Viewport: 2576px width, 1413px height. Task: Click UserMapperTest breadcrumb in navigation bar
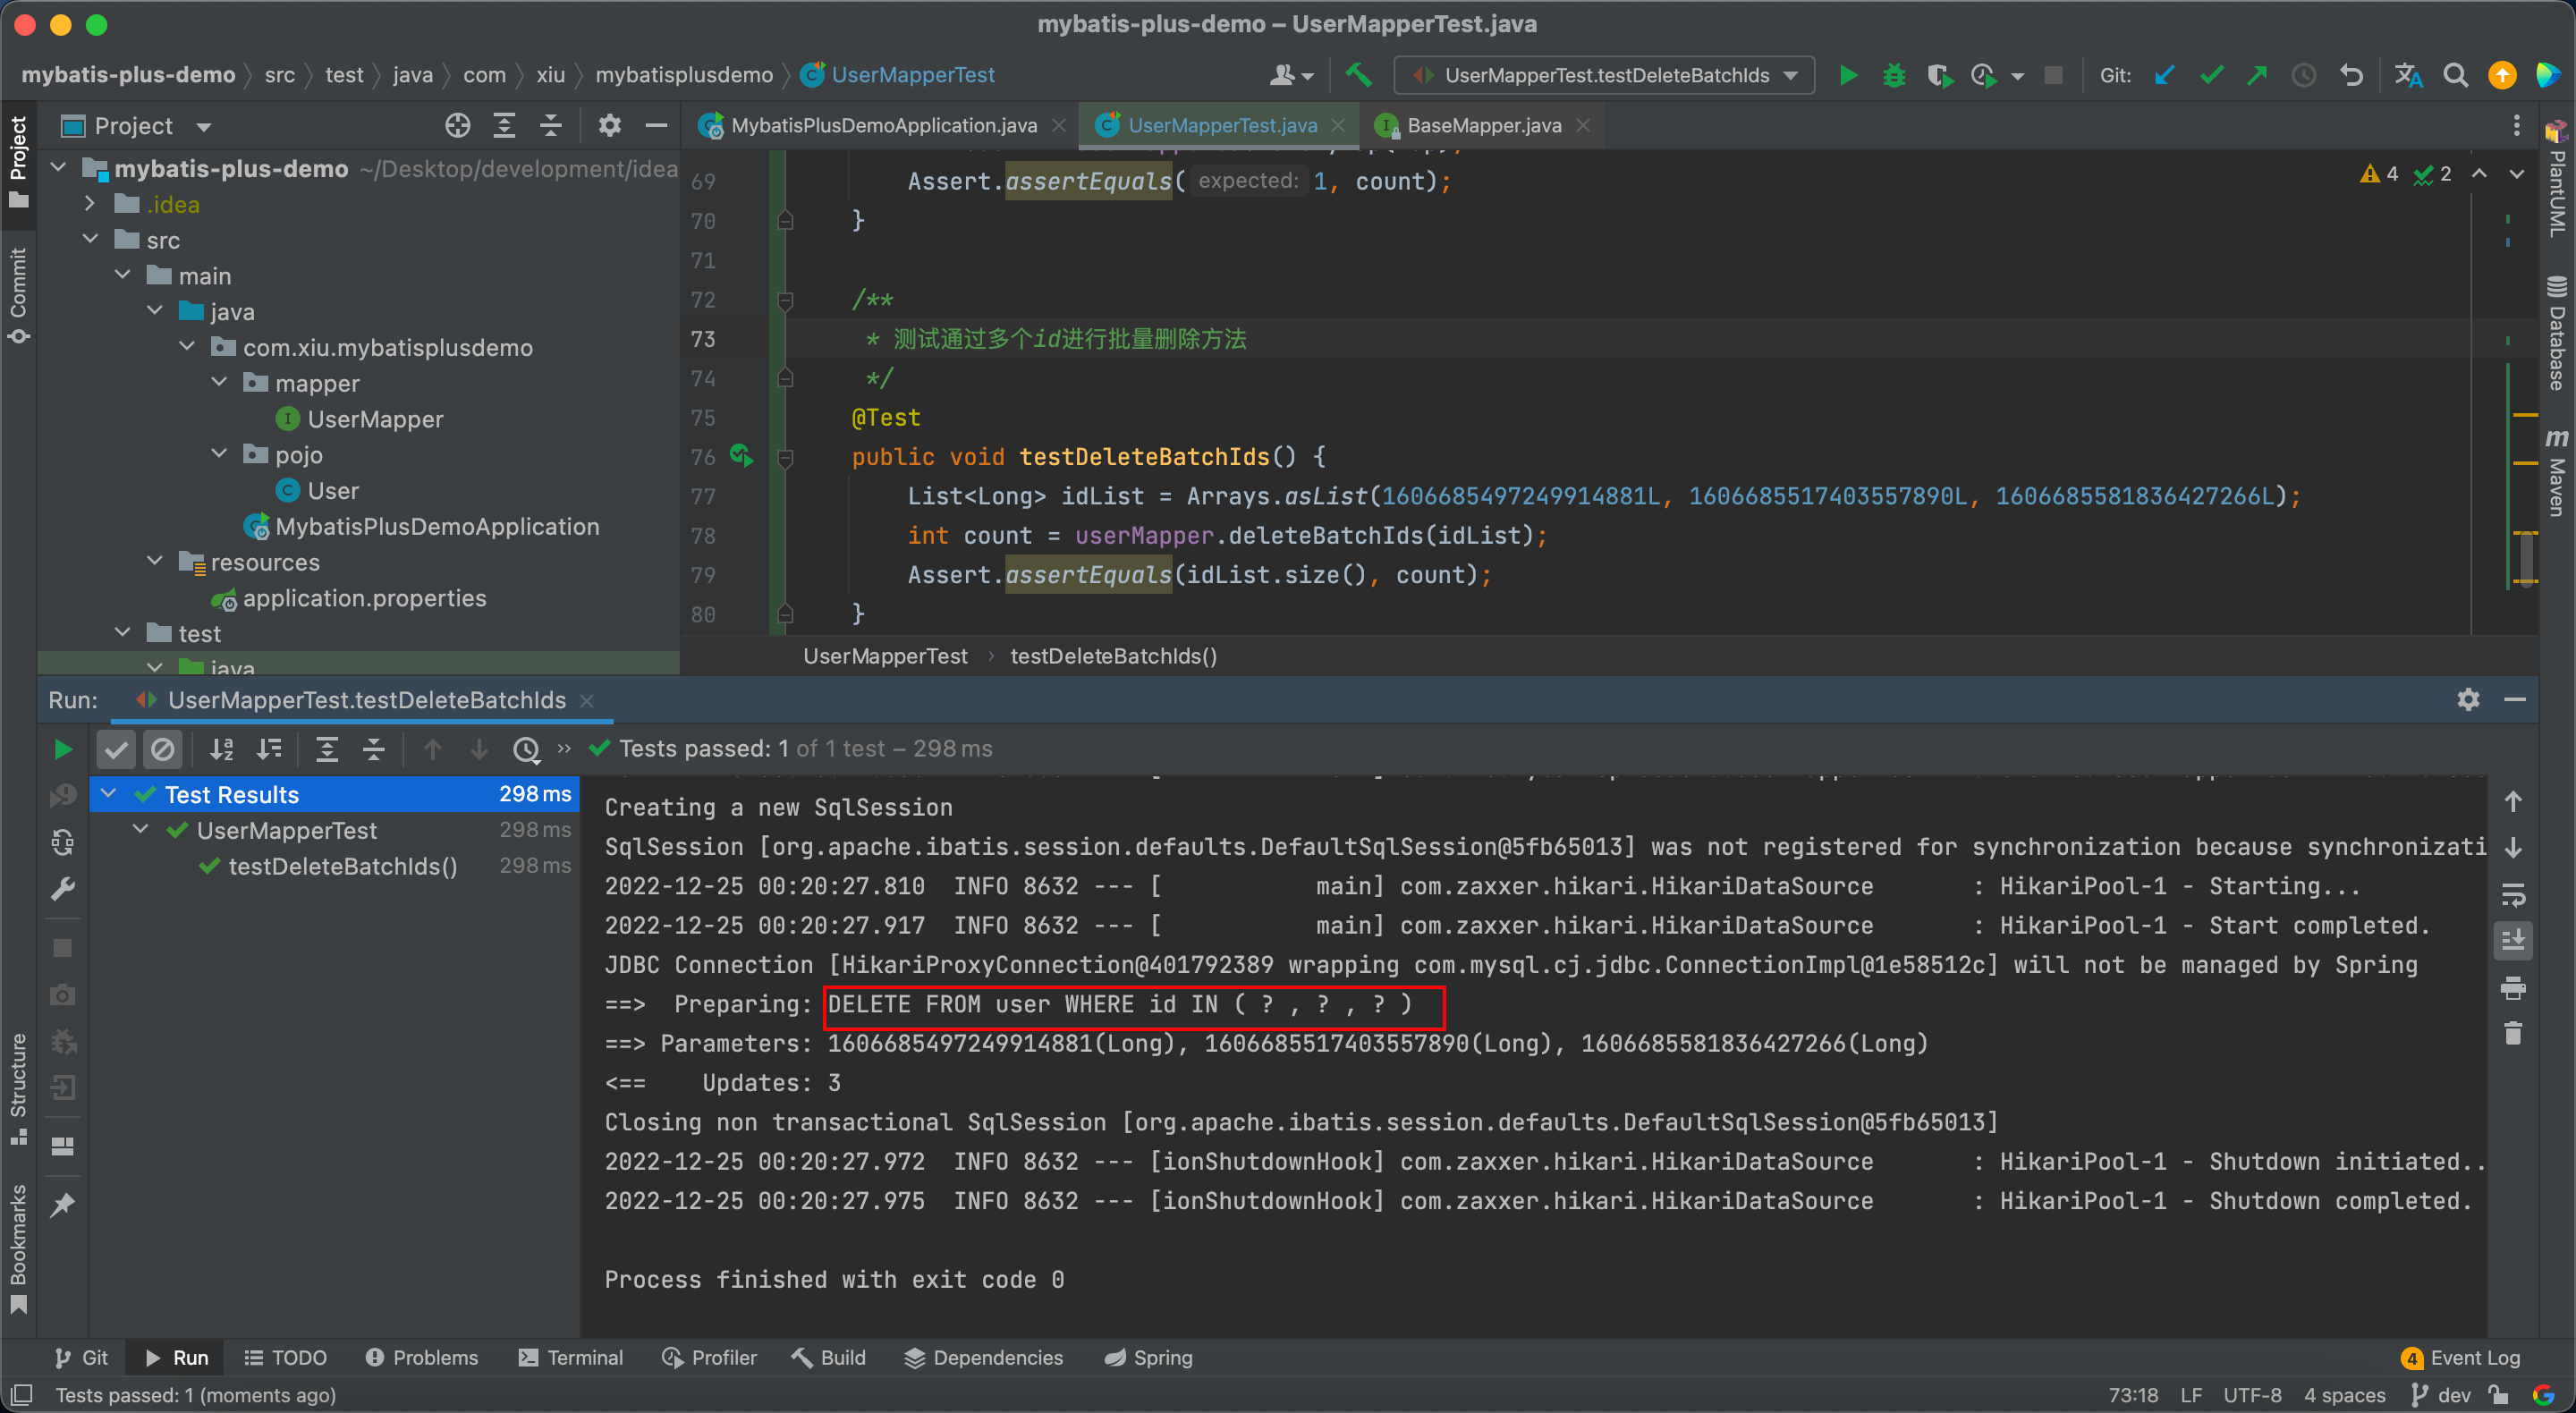coord(898,75)
